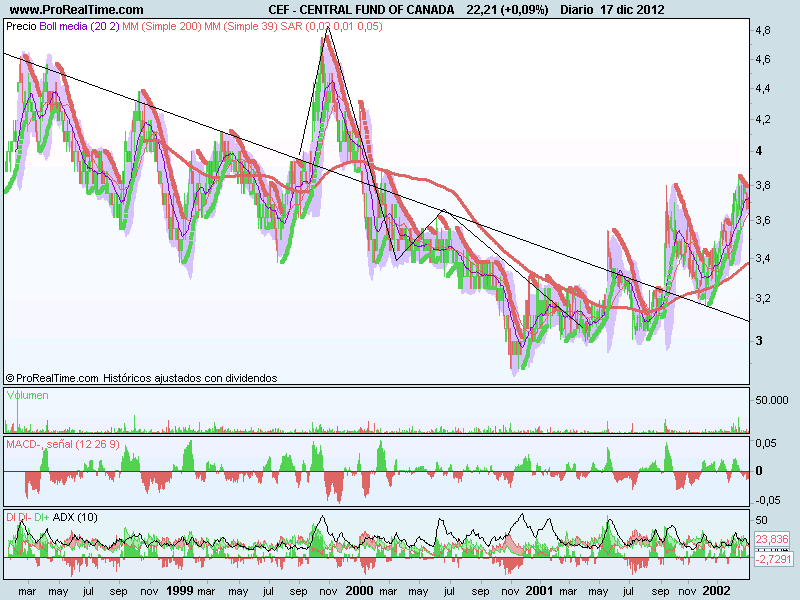Click the 'nov' label just before 2000
Screen dimensions: 800x600
pyautogui.click(x=328, y=591)
